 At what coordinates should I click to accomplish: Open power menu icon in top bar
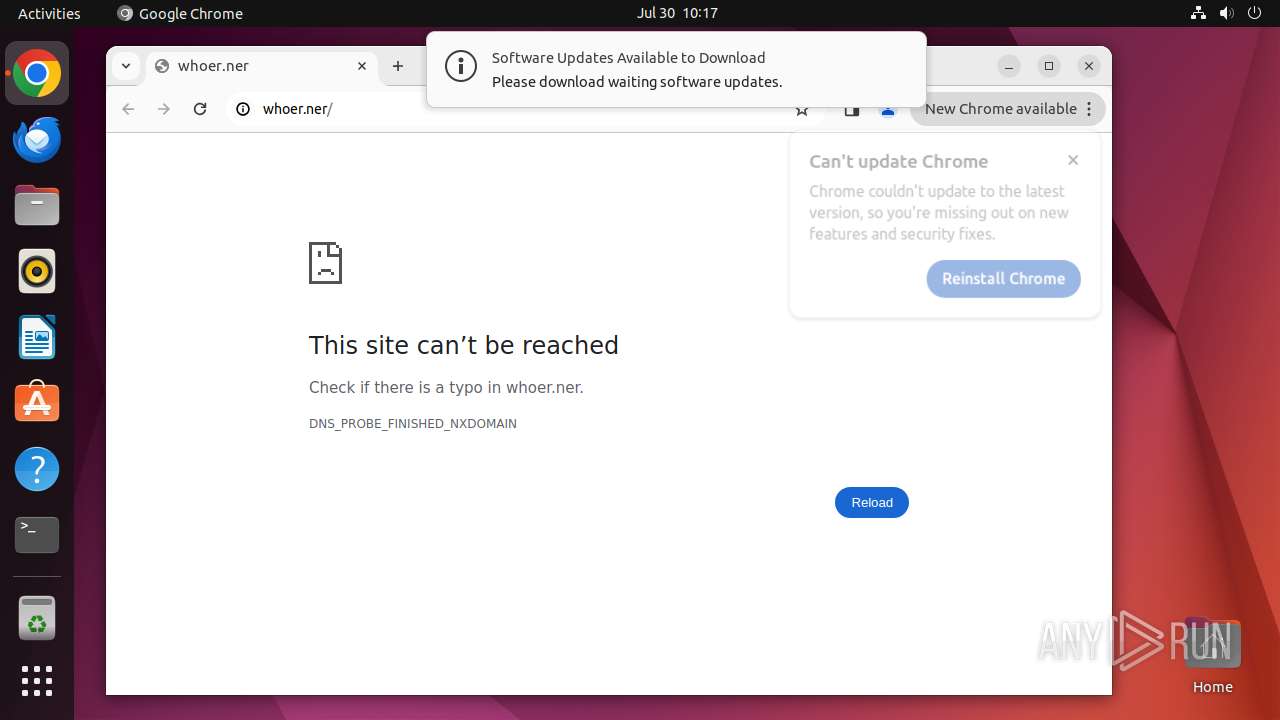[1254, 13]
